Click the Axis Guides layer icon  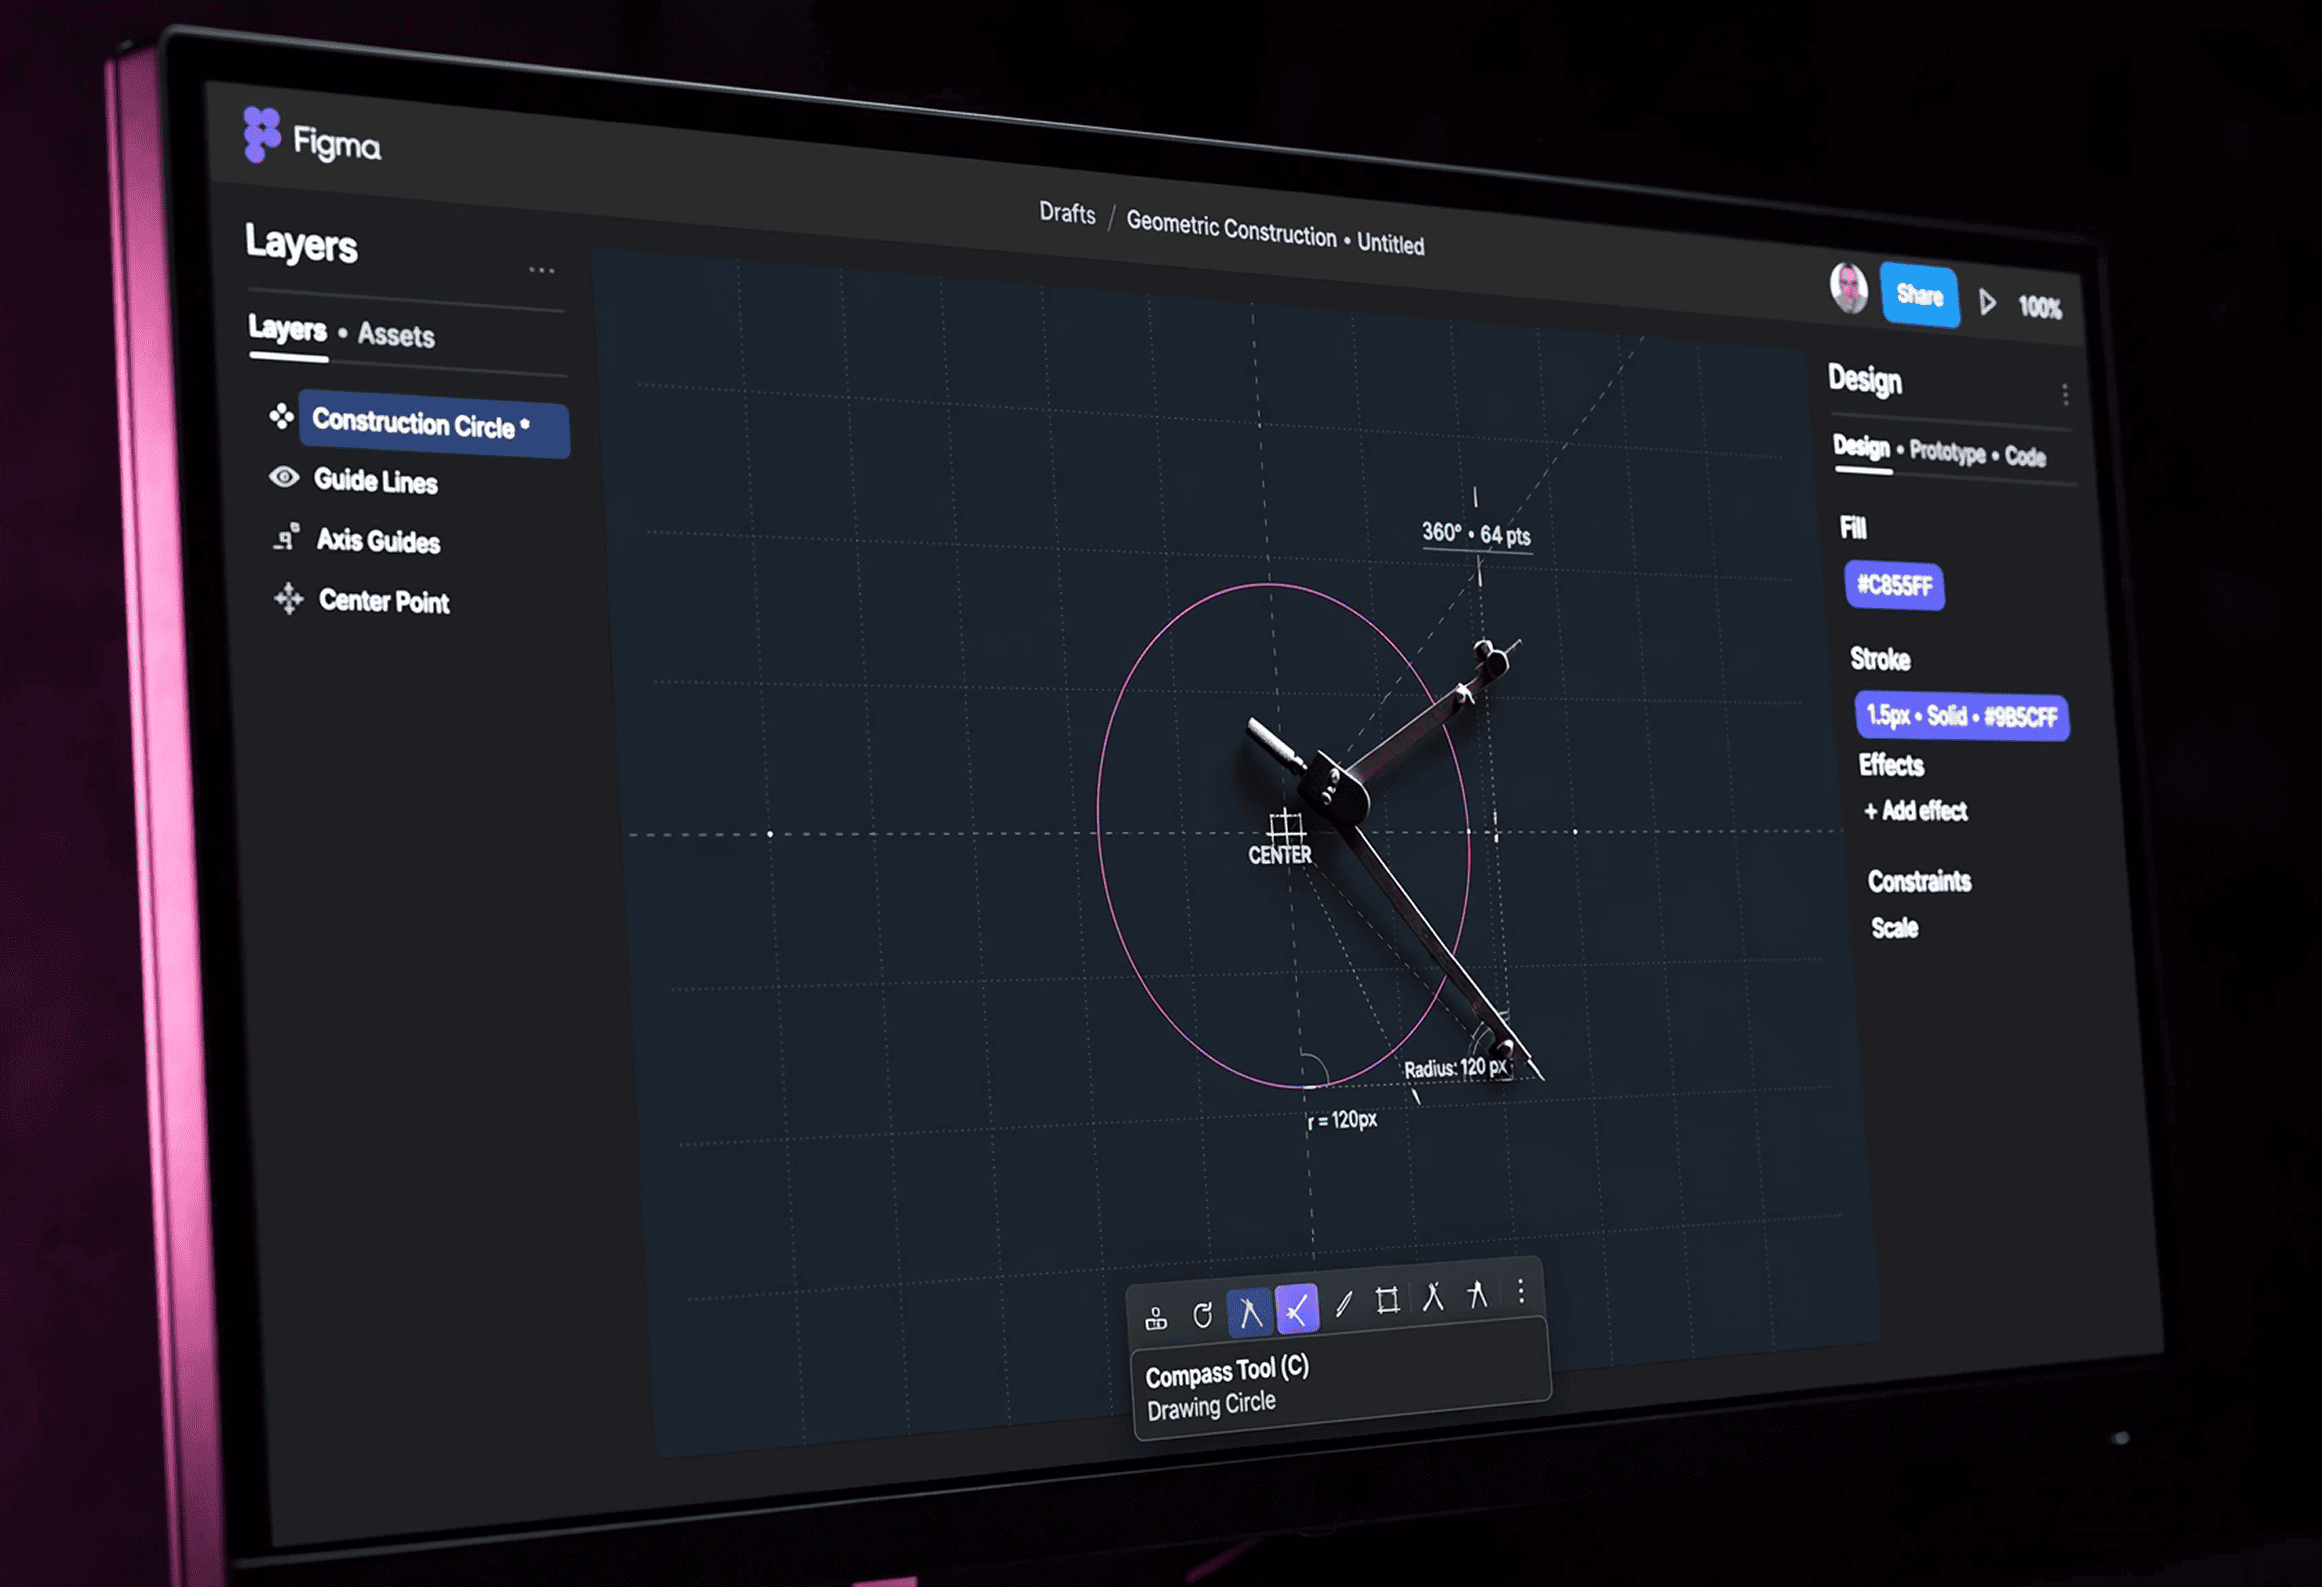(286, 537)
